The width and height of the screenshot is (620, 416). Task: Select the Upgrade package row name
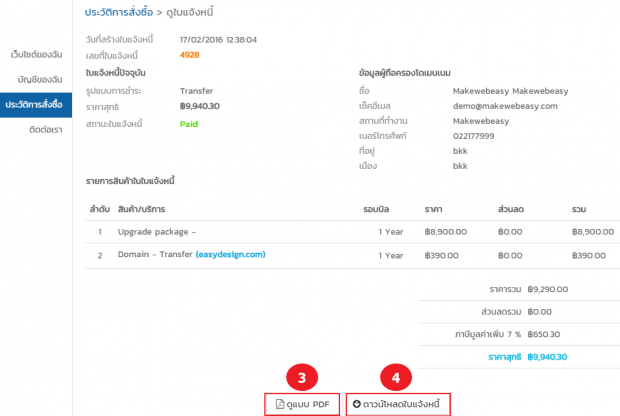click(x=156, y=231)
